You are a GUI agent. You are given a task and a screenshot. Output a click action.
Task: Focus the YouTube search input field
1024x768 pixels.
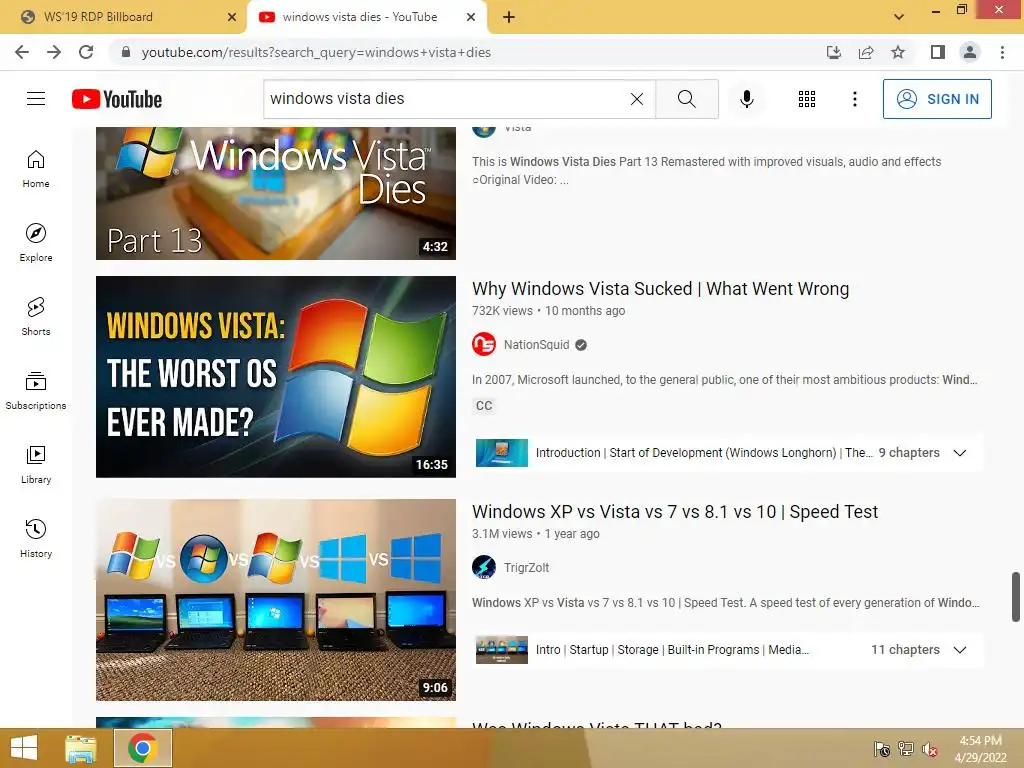447,99
